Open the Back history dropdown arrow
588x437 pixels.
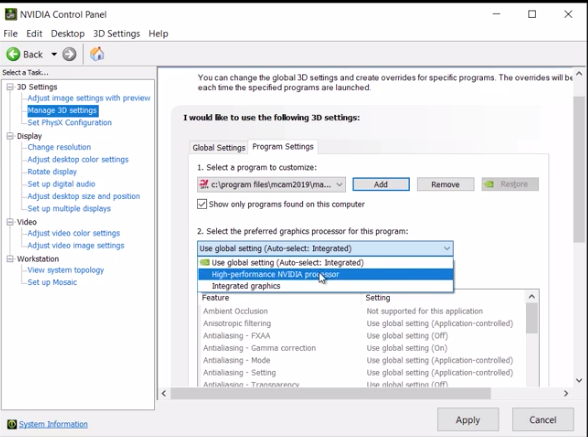pyautogui.click(x=54, y=54)
